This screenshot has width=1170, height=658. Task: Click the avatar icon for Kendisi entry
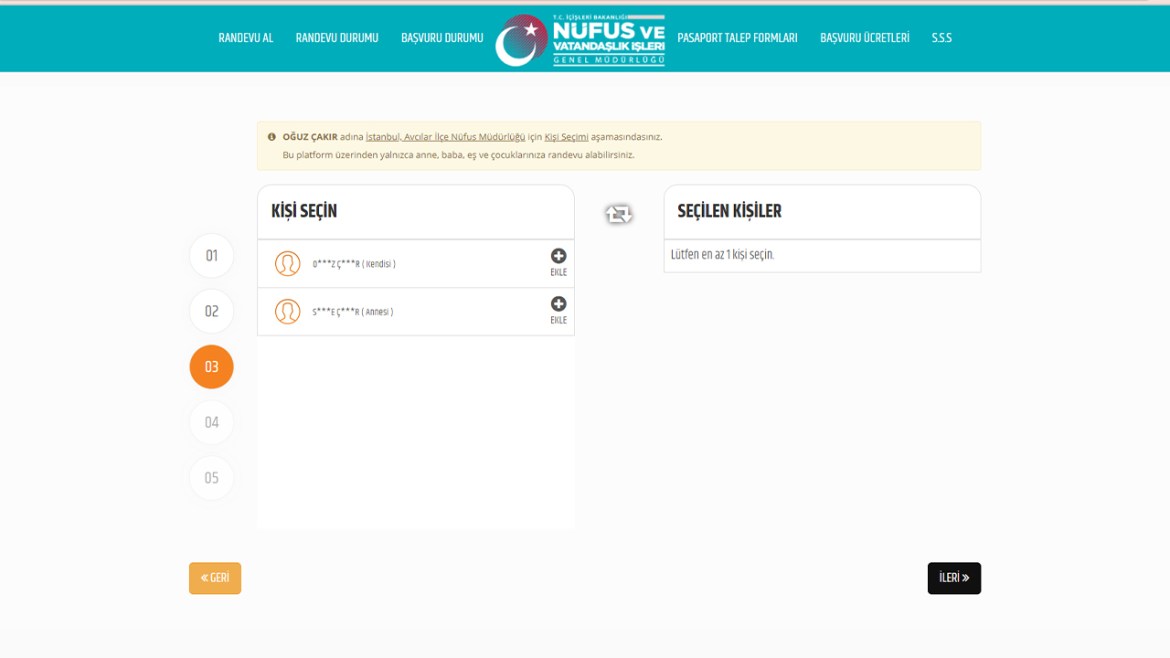pyautogui.click(x=288, y=264)
